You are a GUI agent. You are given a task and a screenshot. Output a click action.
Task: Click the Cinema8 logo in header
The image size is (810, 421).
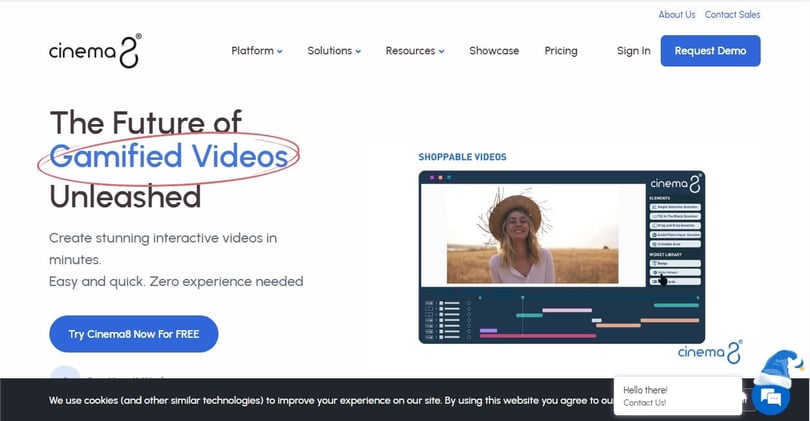point(95,51)
